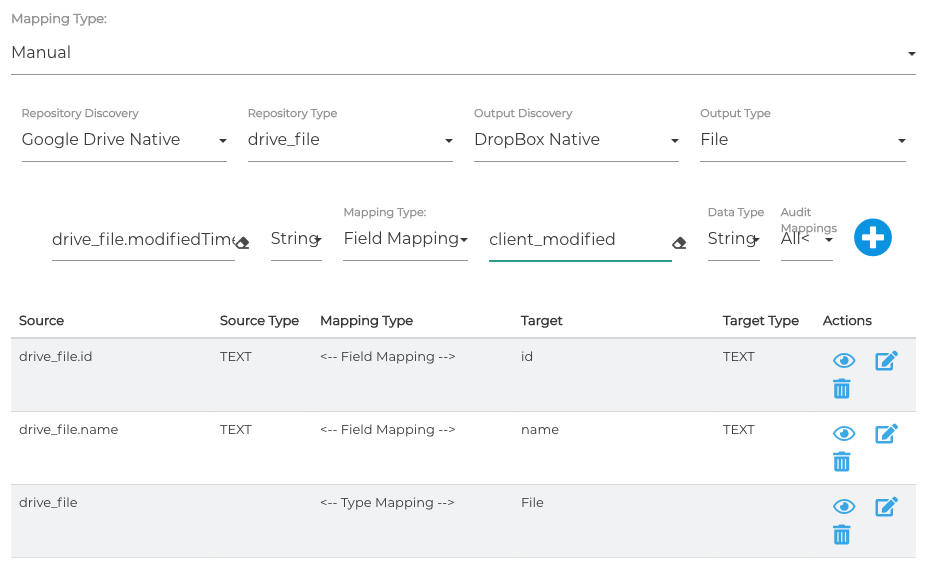Delete the drive_file Type Mapping row

point(842,535)
